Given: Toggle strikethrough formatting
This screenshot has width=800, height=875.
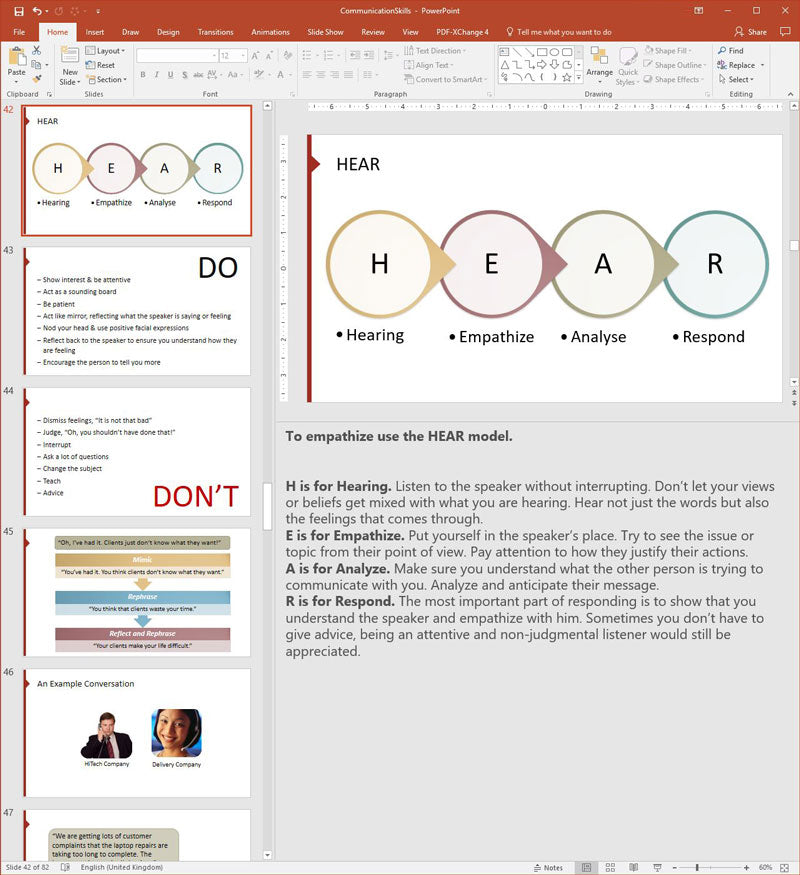Looking at the screenshot, I should pyautogui.click(x=198, y=74).
